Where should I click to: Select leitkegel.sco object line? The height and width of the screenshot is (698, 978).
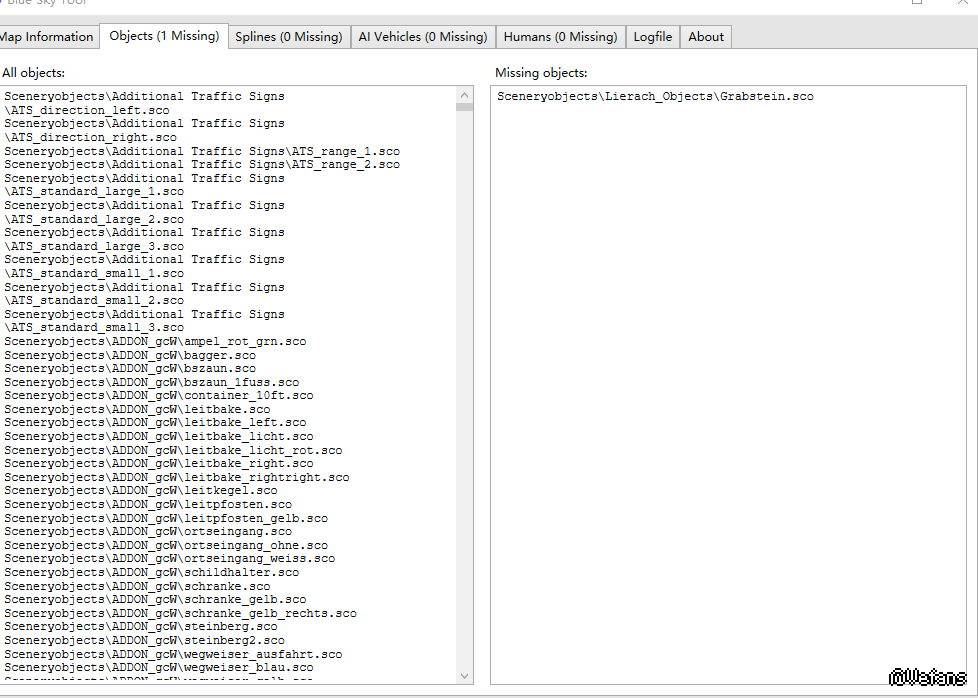[141, 491]
